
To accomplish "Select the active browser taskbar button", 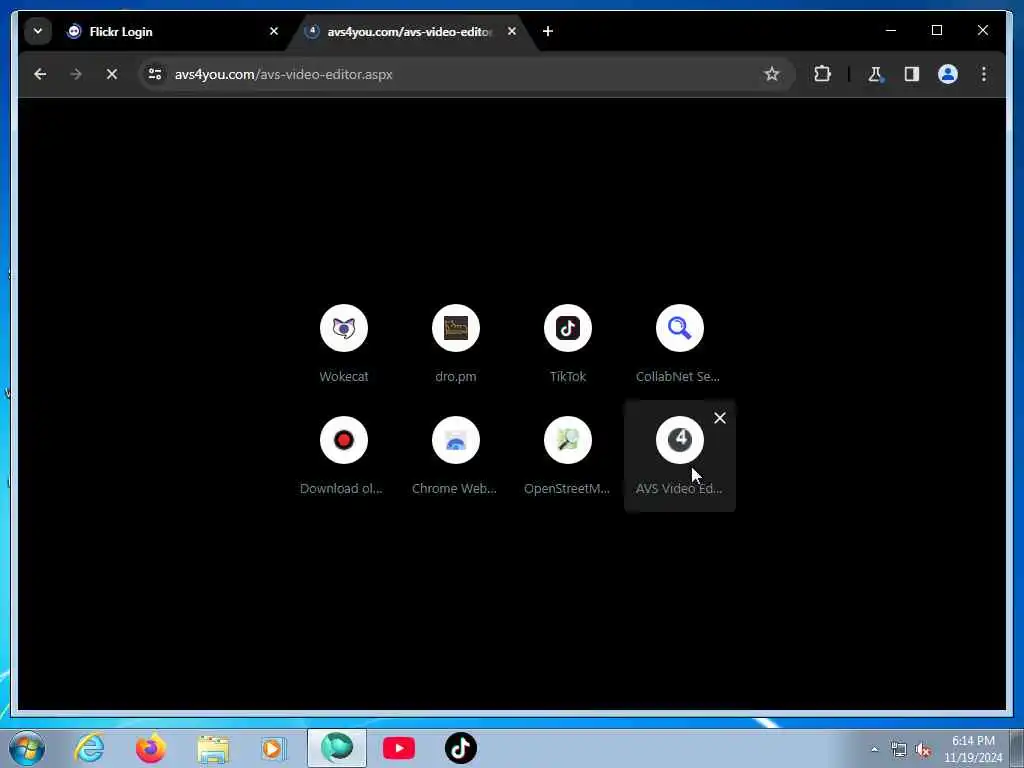I will (337, 748).
